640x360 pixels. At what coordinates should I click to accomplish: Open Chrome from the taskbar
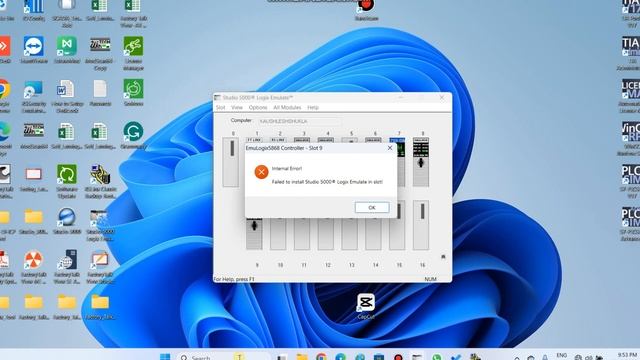click(x=322, y=357)
